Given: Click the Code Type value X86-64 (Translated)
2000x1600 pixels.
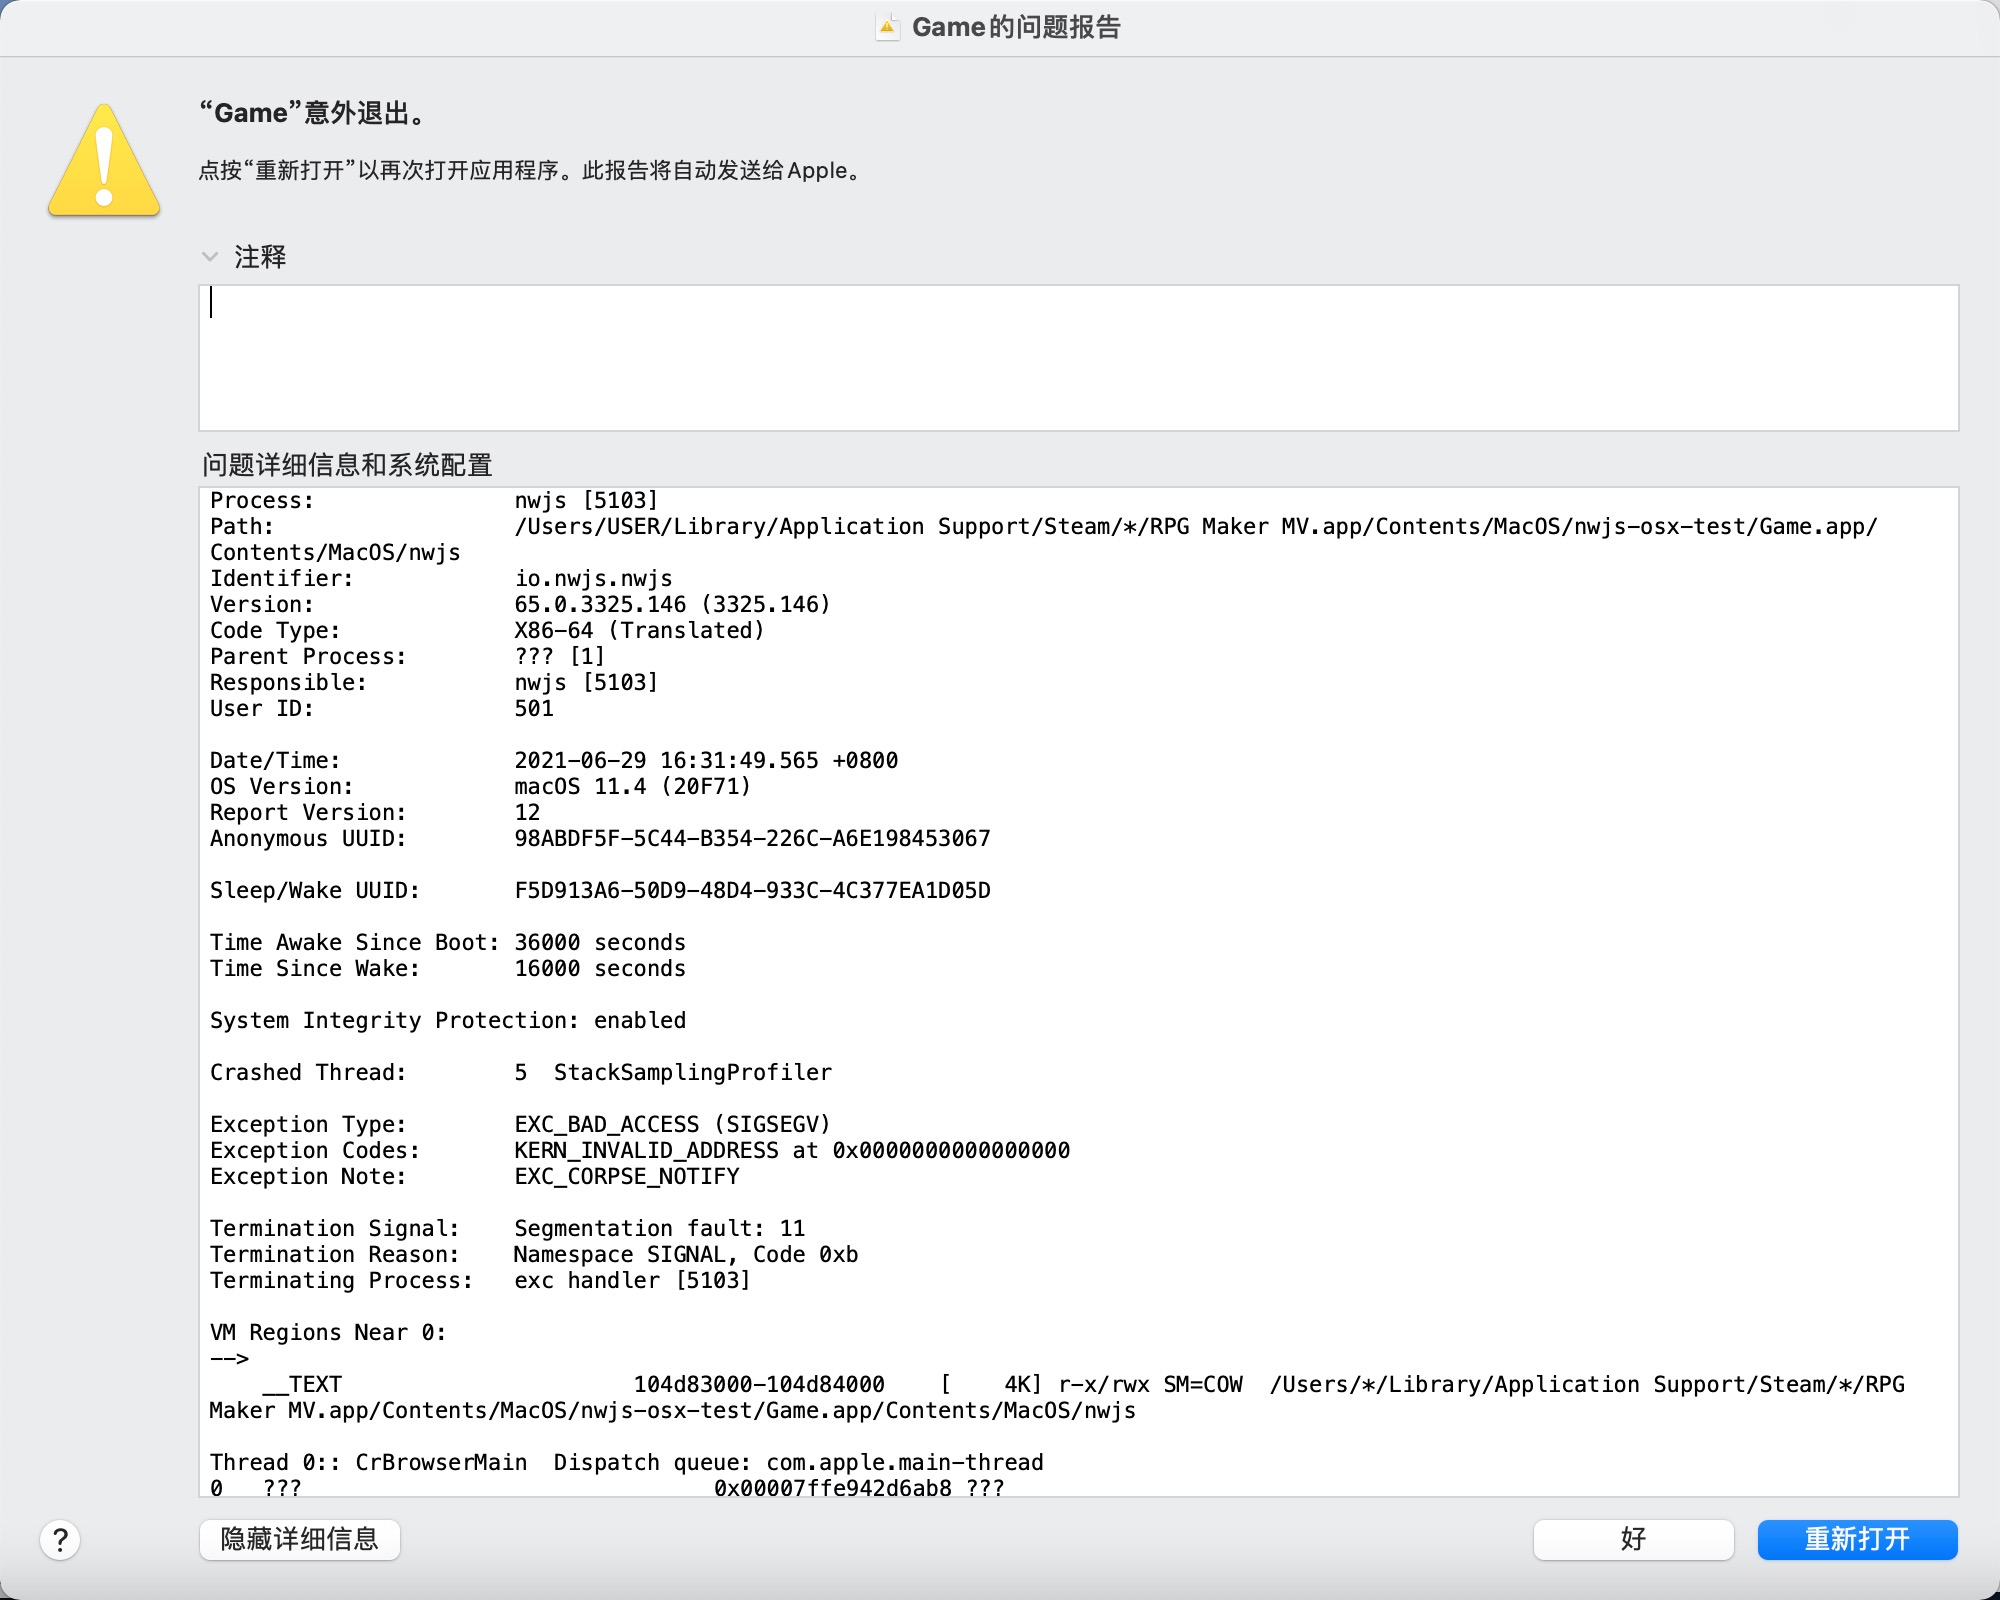Looking at the screenshot, I should (x=639, y=630).
